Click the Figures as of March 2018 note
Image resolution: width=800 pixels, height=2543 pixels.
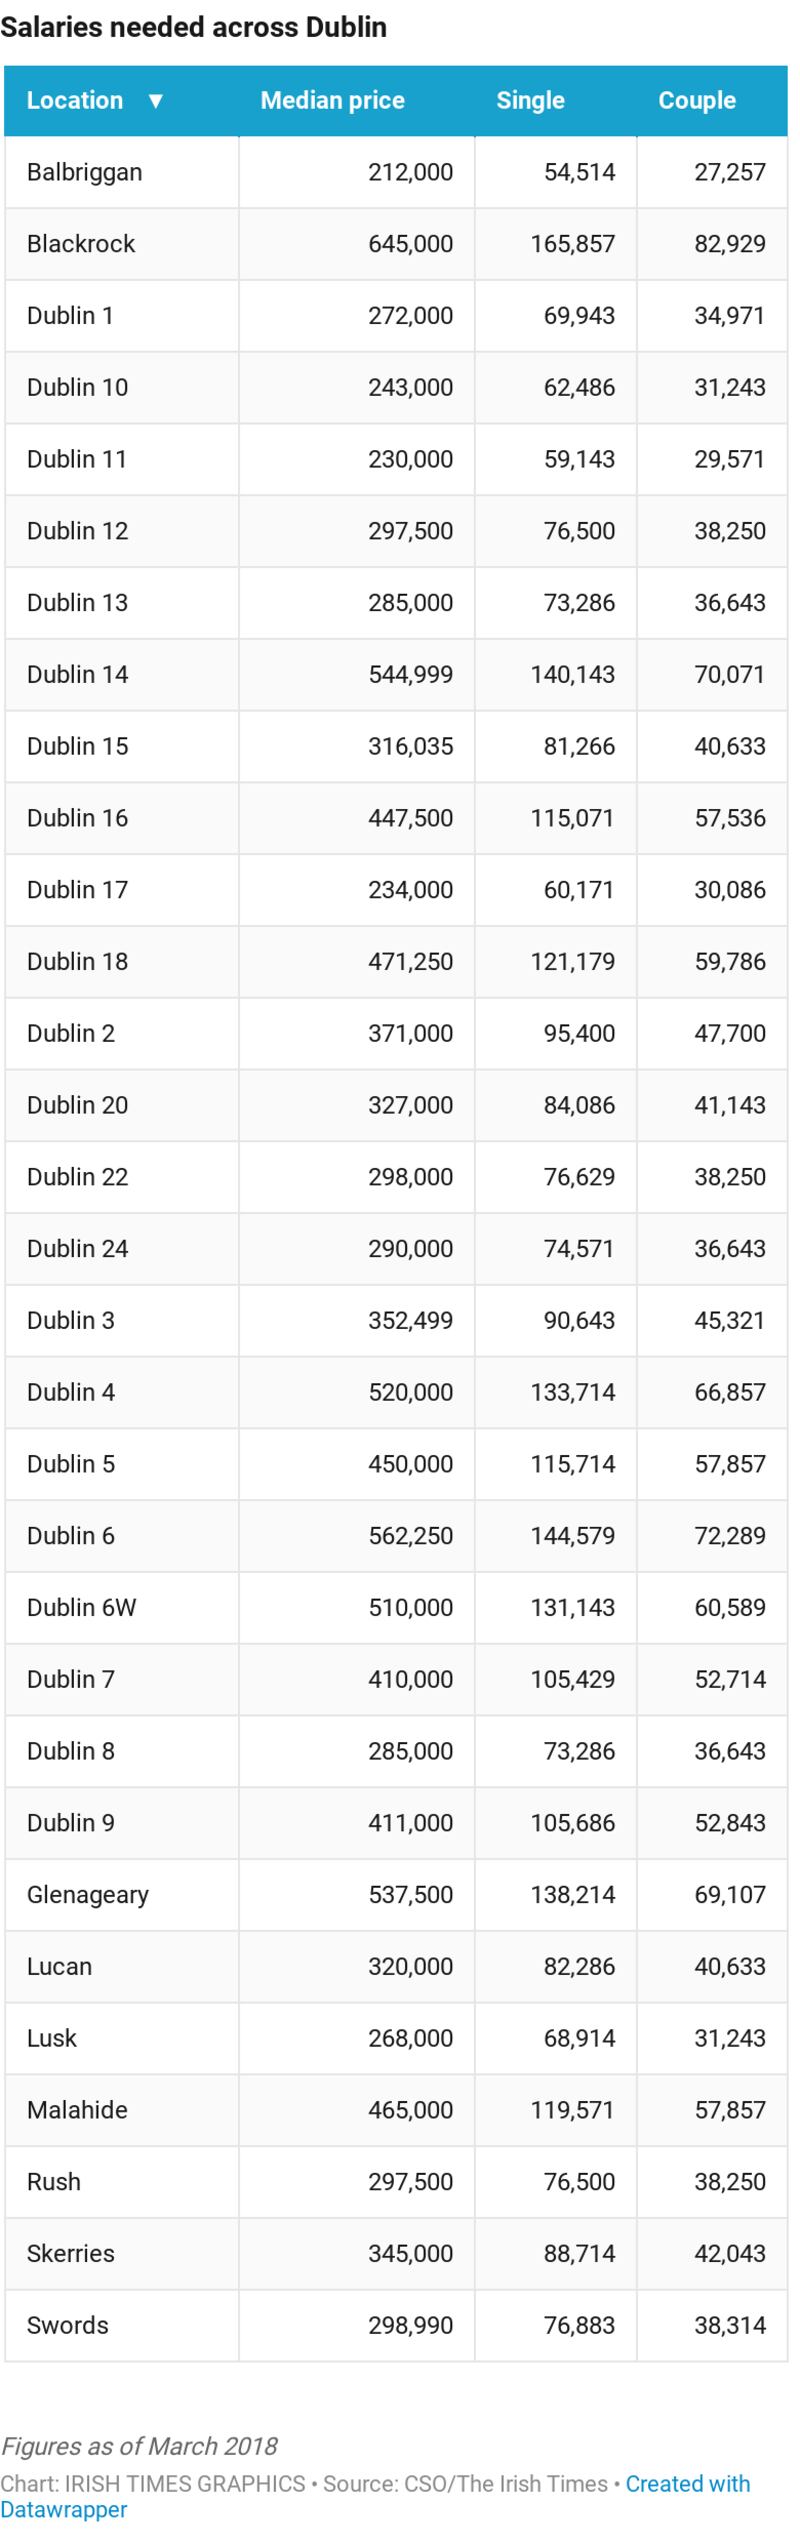pos(139,2446)
